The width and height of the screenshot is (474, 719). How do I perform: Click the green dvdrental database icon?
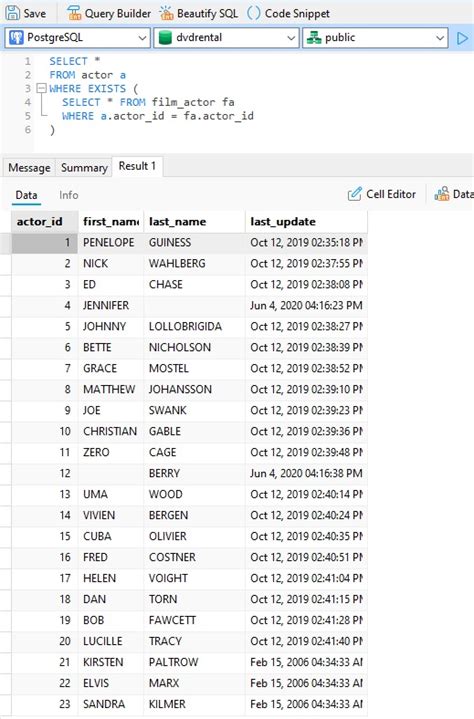point(165,38)
